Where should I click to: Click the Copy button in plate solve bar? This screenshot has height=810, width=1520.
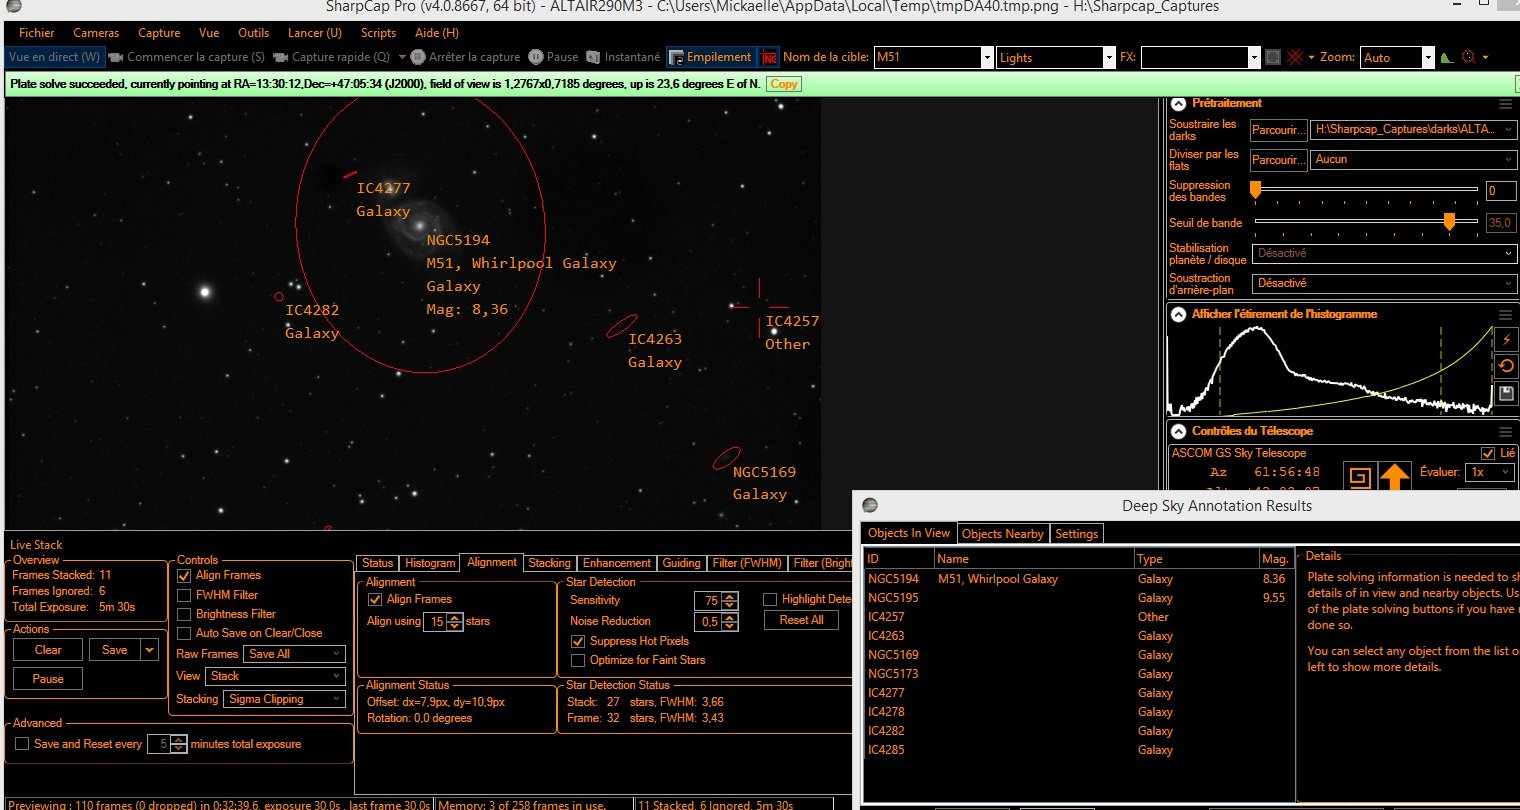pyautogui.click(x=784, y=84)
